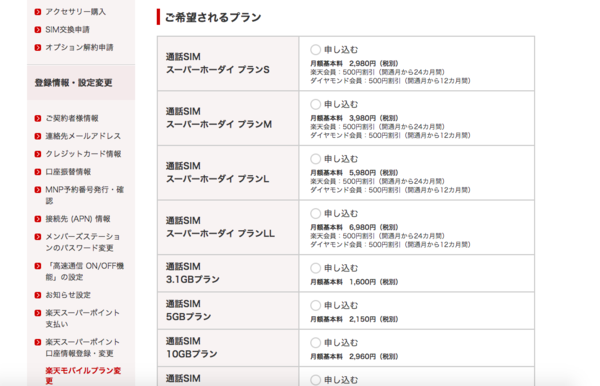
Task: Click 通話SIM スーパーホーダイ プランL plan name
Action: point(217,173)
